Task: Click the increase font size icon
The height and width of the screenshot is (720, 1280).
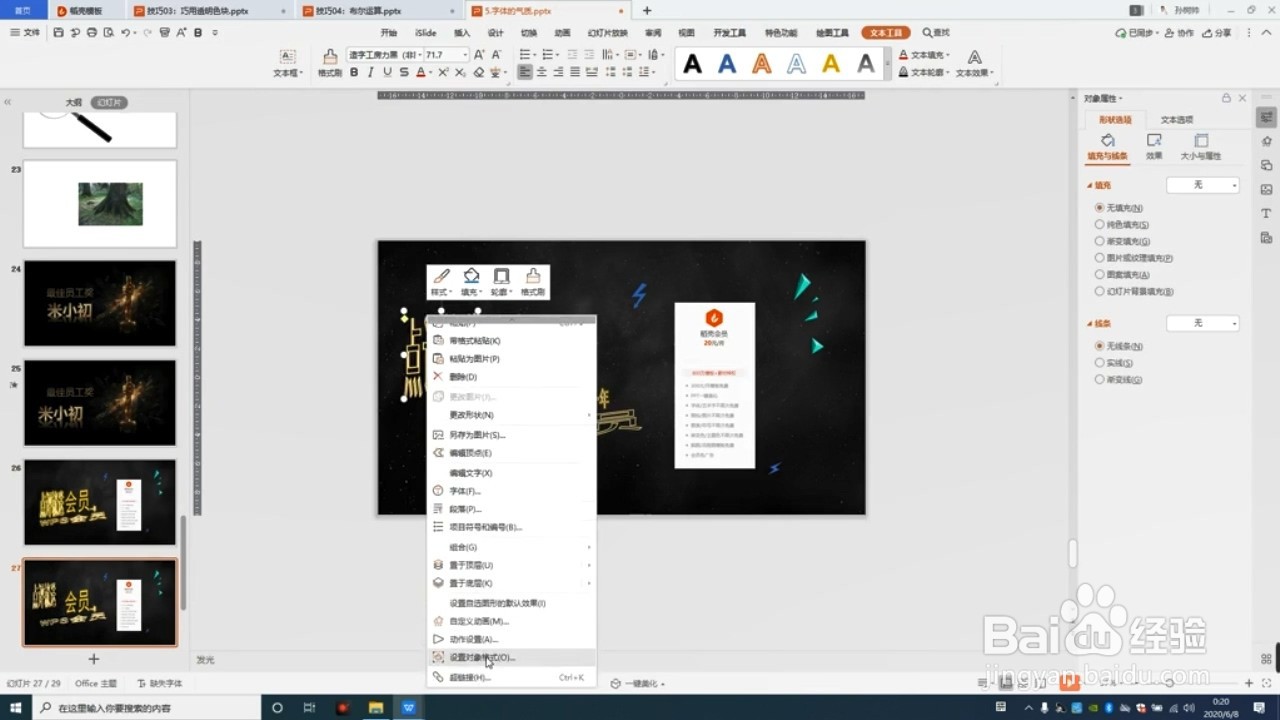Action: [479, 55]
